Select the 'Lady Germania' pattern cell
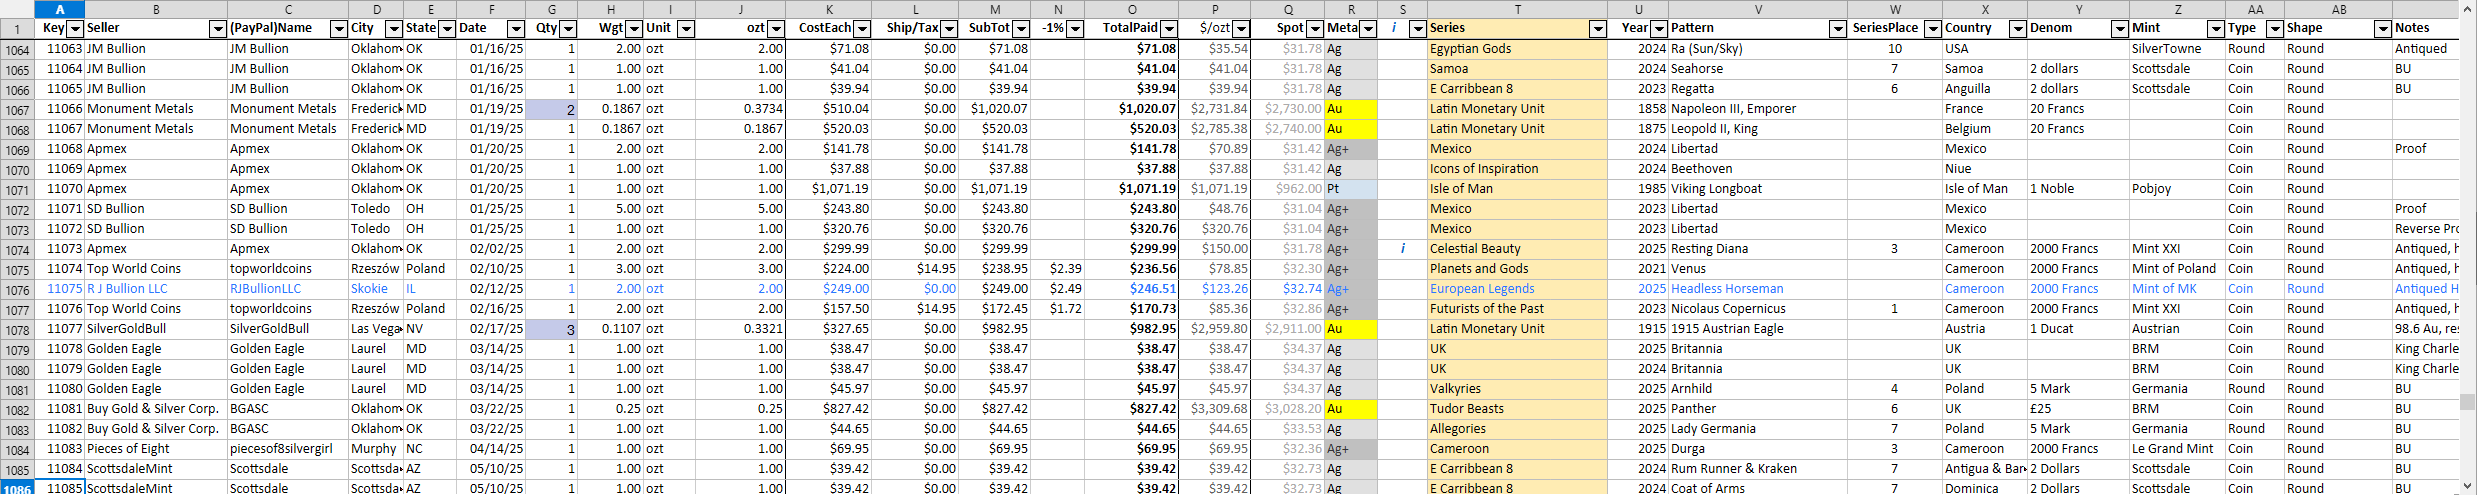The width and height of the screenshot is (2477, 495). point(1758,429)
